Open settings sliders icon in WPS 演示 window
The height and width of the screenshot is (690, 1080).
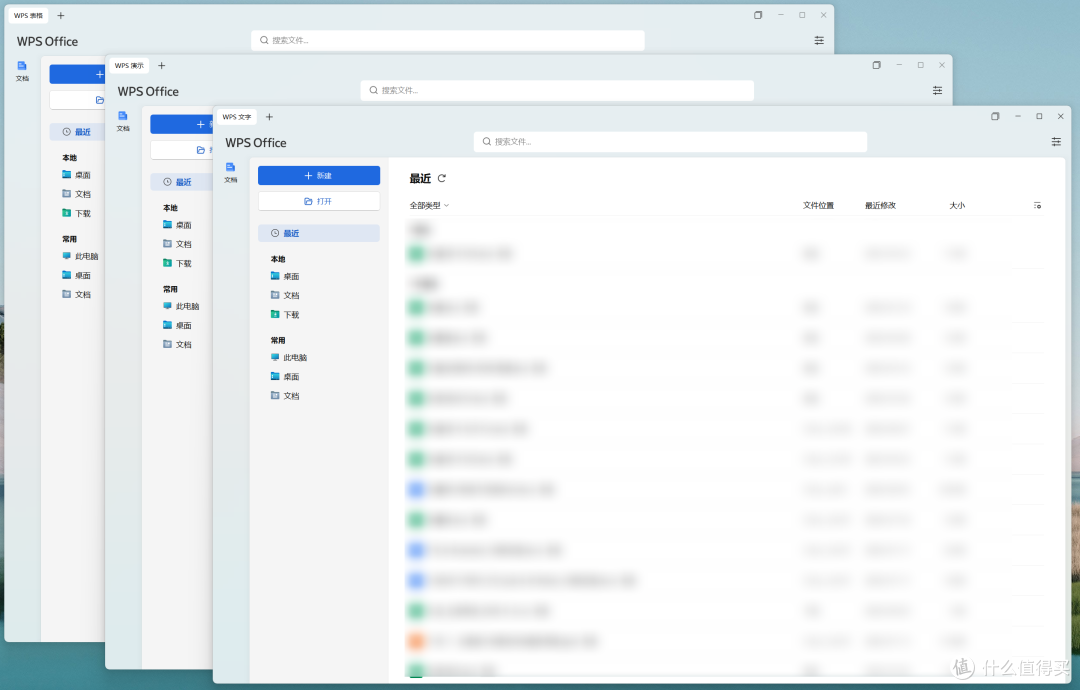(937, 90)
